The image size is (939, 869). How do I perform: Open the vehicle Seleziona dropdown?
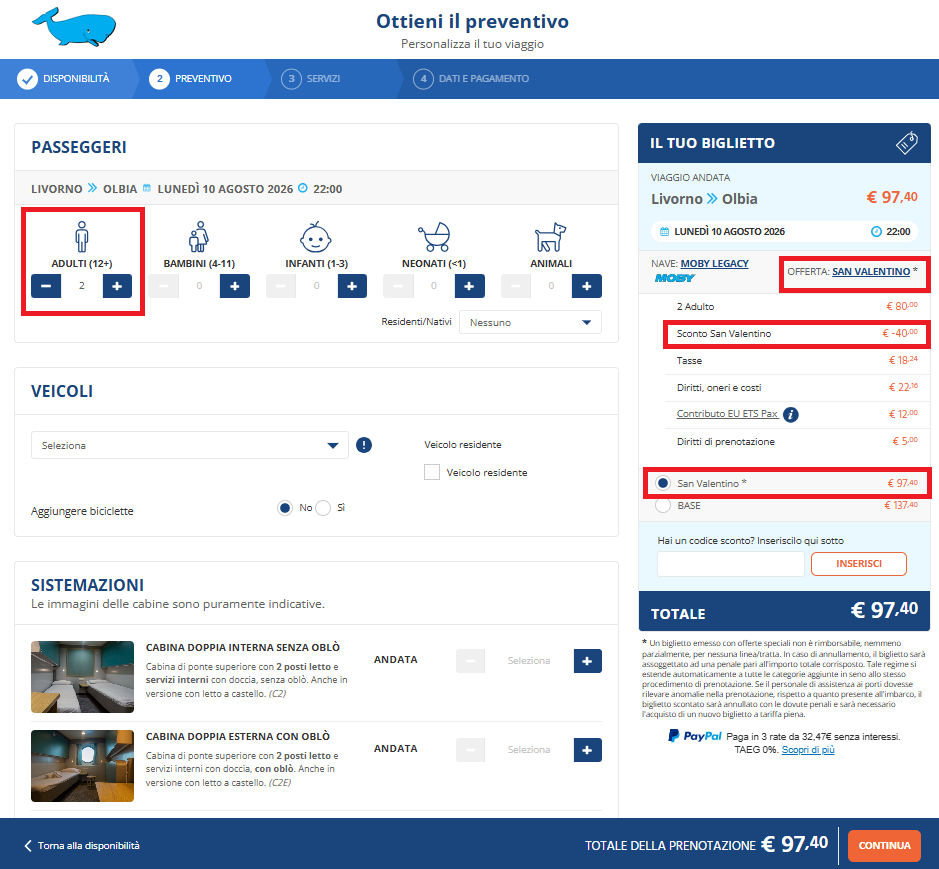pos(190,446)
